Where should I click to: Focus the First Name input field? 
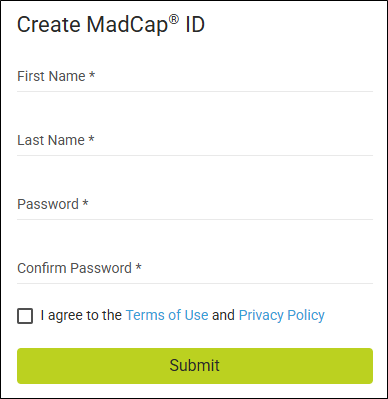pyautogui.click(x=195, y=77)
